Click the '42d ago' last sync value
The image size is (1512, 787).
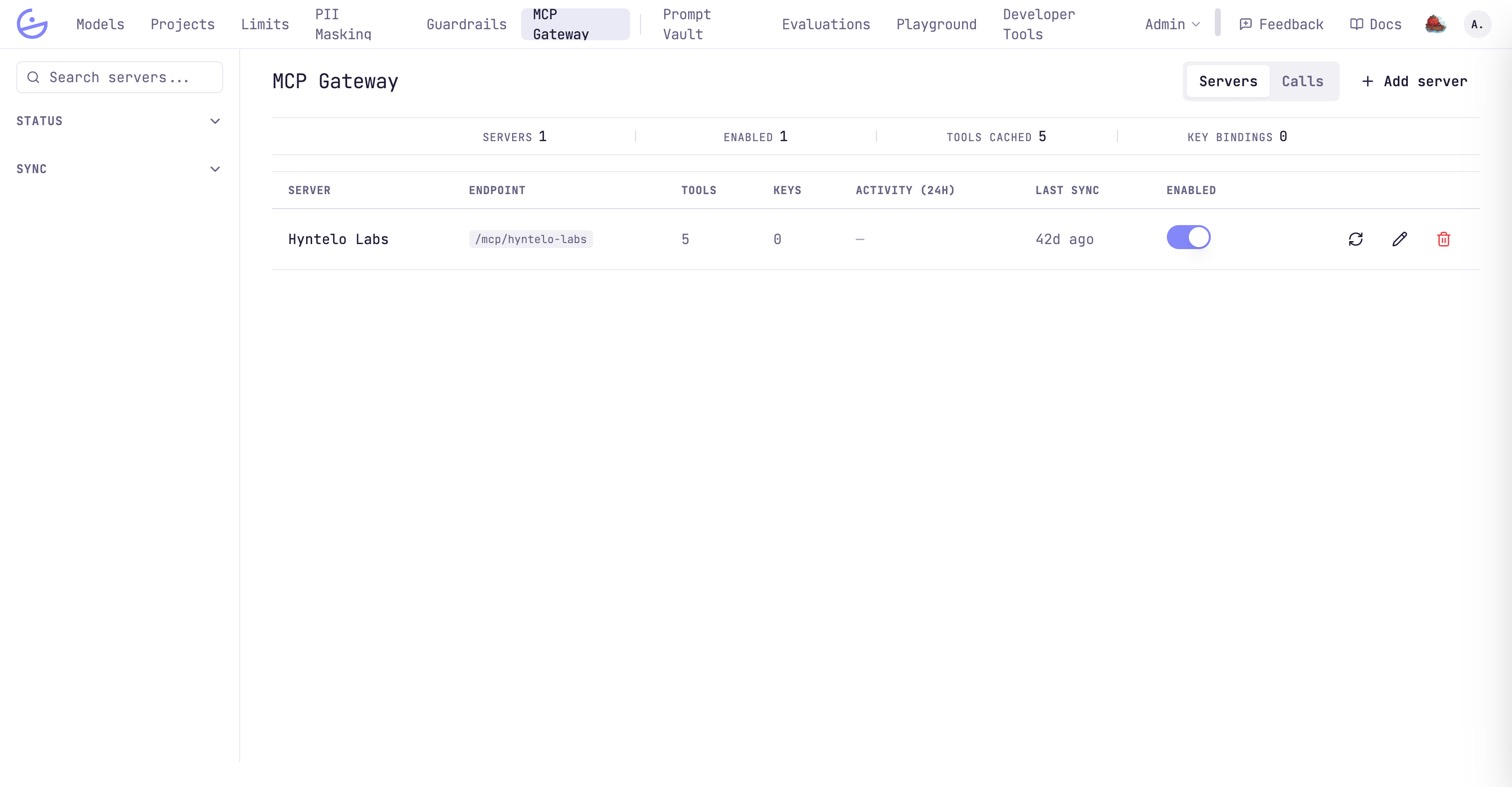(1064, 239)
